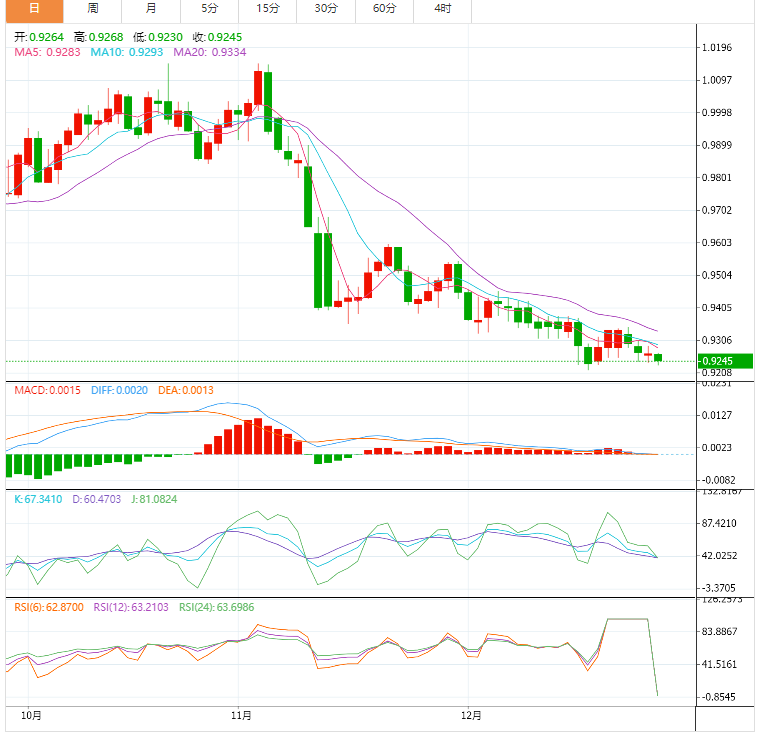Click the 12月 date axis marker
The width and height of the screenshot is (763, 740).
[471, 715]
